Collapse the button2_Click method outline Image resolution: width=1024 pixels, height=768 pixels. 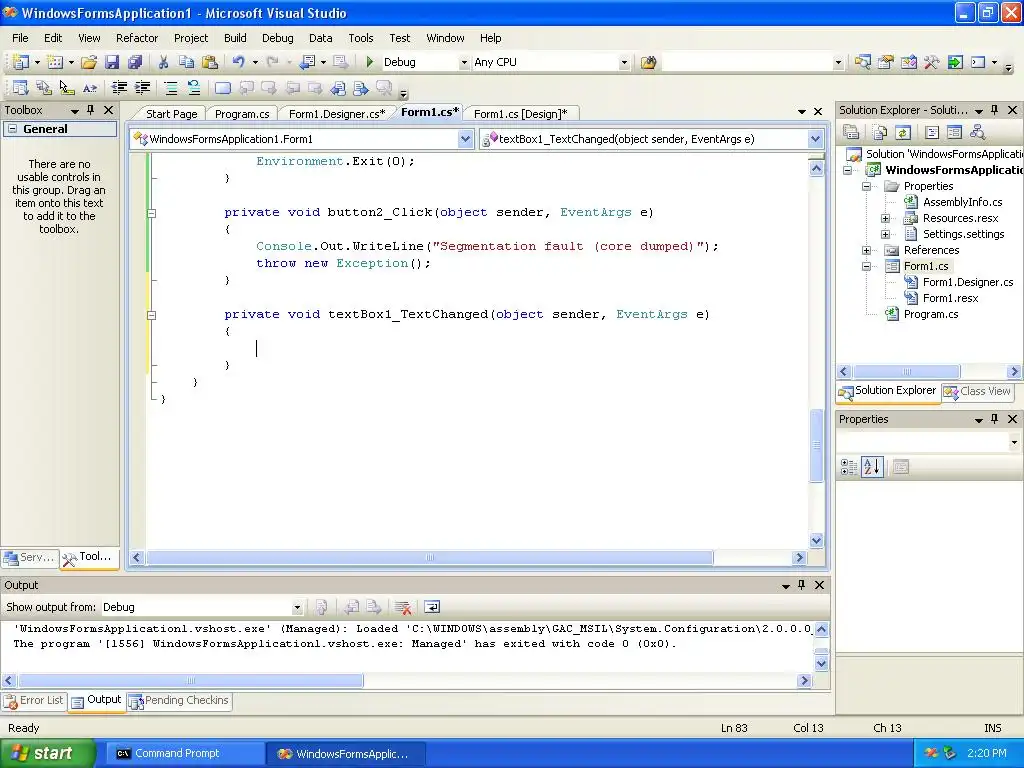152,213
